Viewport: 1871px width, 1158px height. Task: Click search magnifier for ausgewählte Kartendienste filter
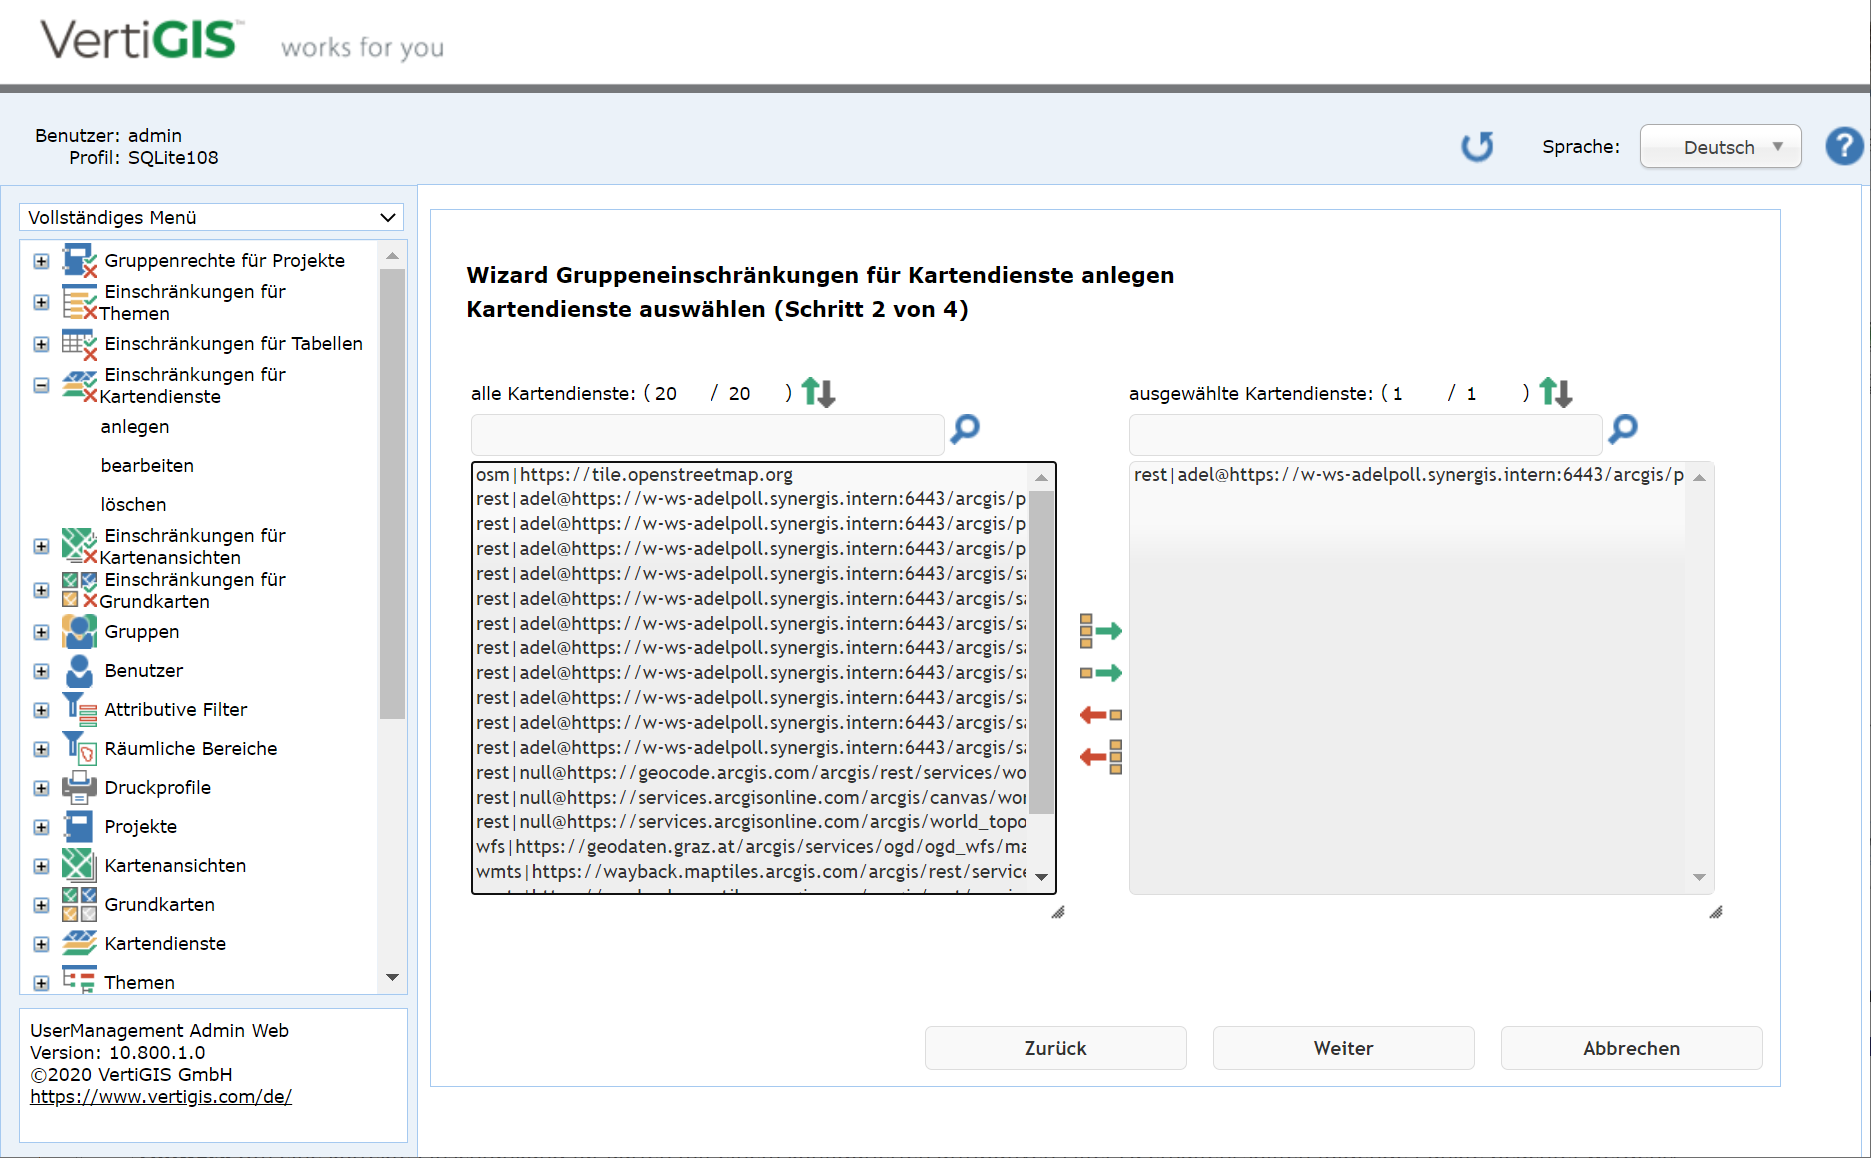click(1623, 430)
